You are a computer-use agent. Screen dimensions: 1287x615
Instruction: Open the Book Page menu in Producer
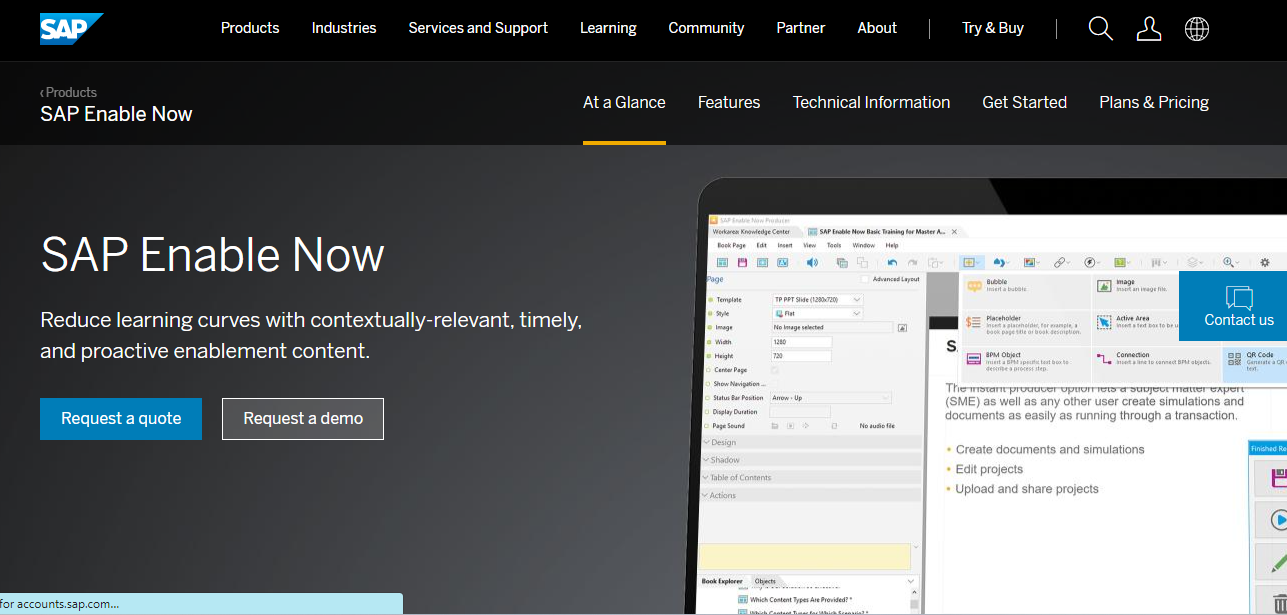731,245
